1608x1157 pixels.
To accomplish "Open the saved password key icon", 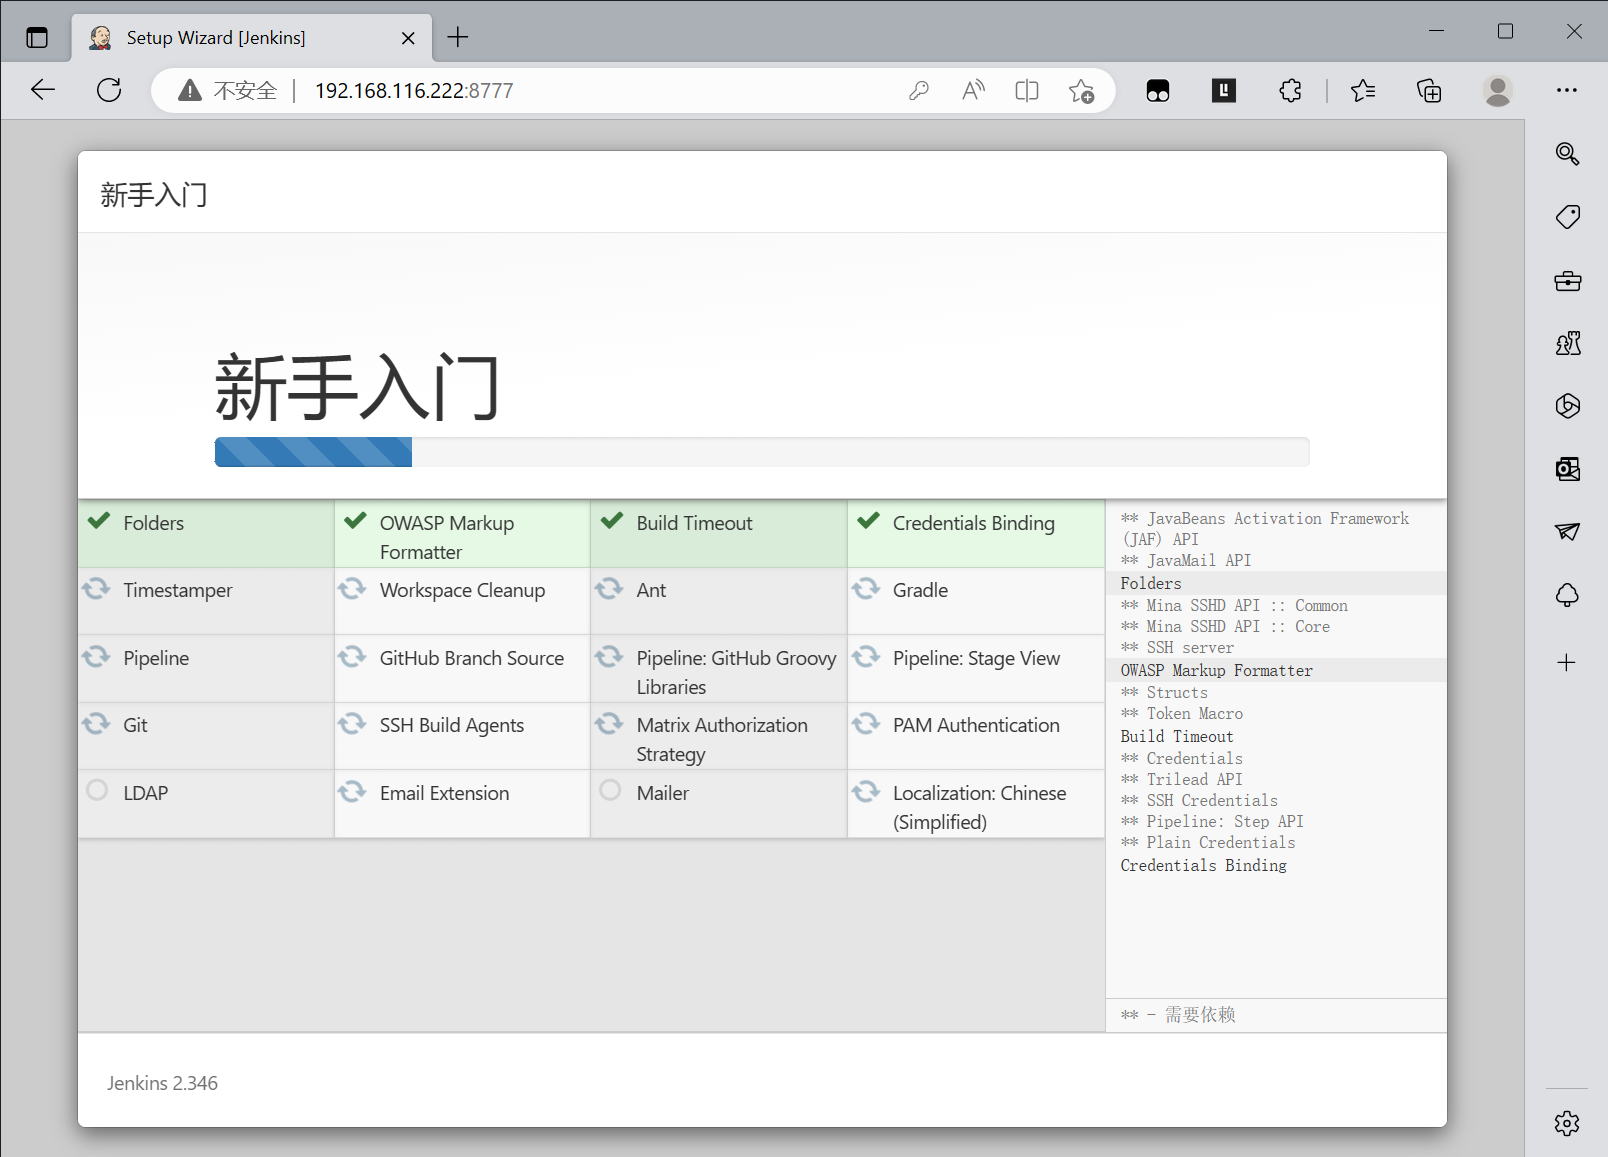I will click(919, 91).
